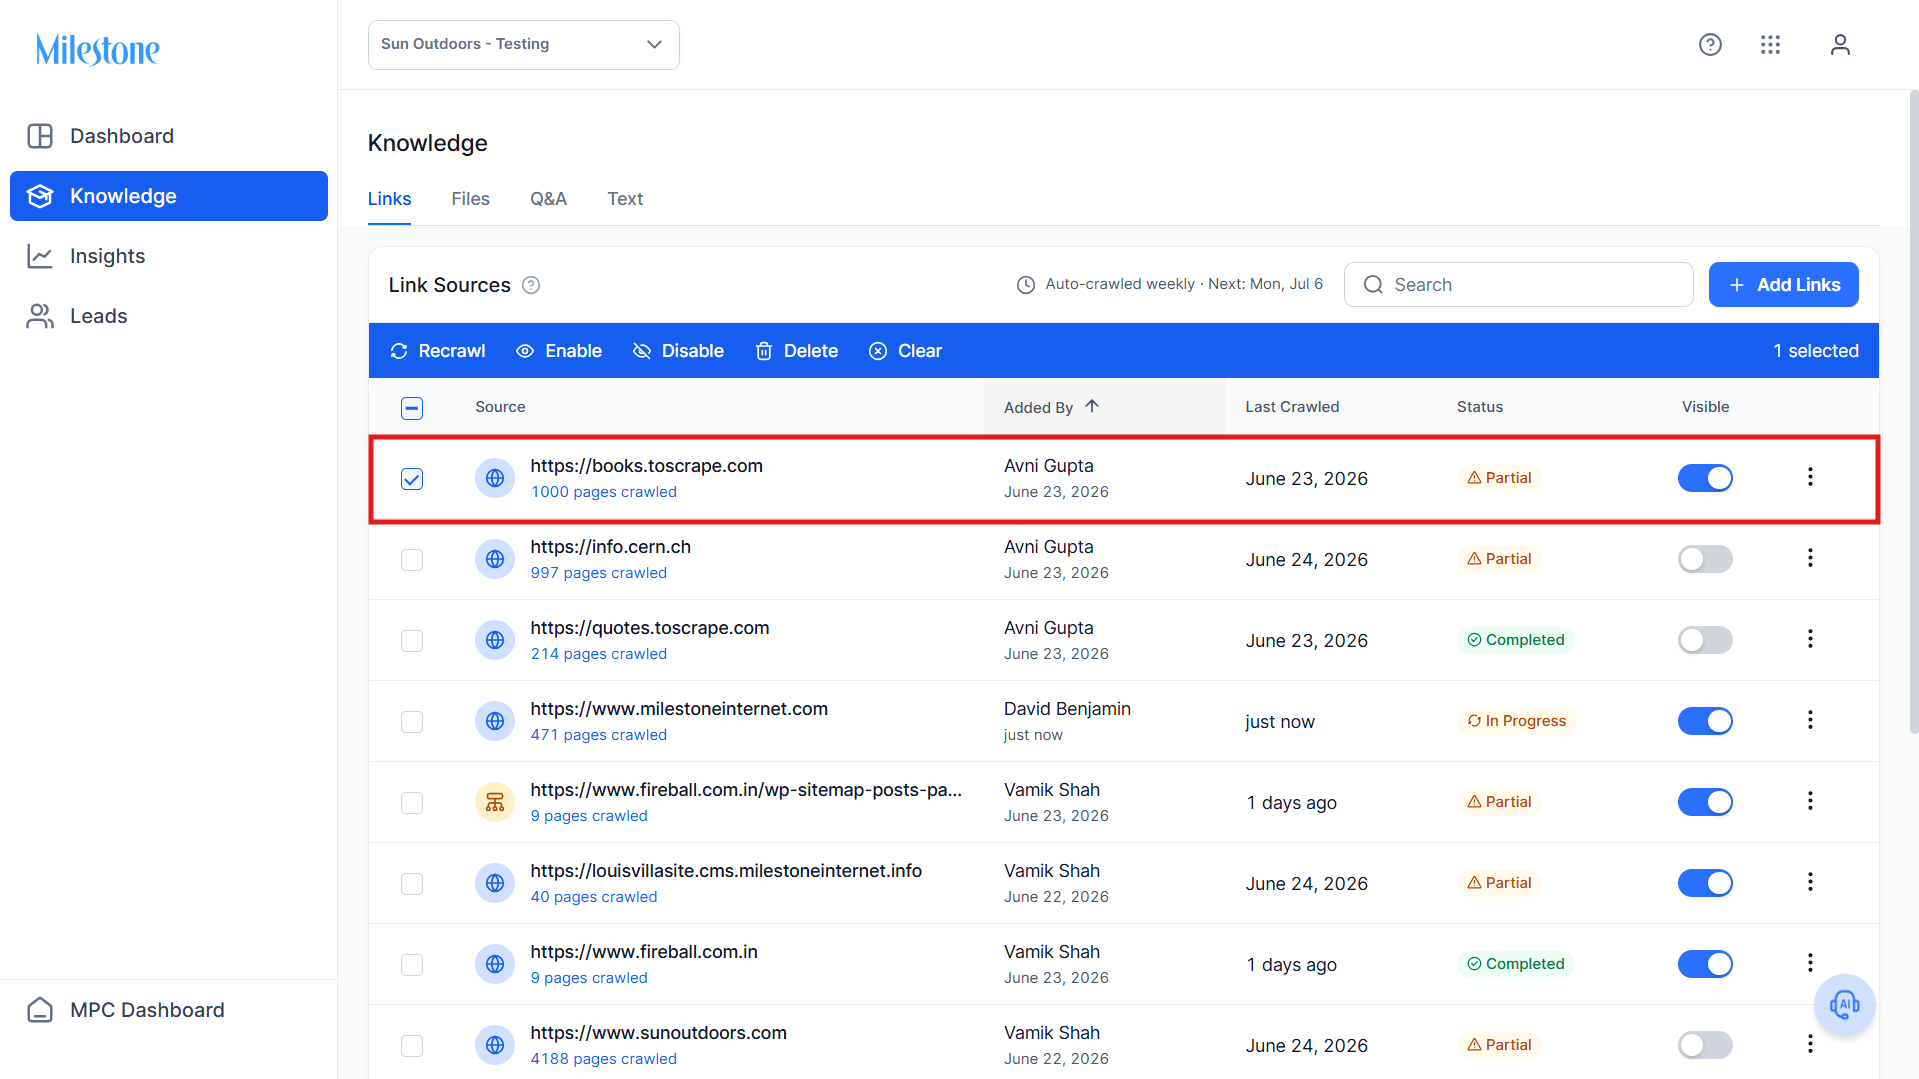Click the Link Sources info help icon

click(531, 285)
